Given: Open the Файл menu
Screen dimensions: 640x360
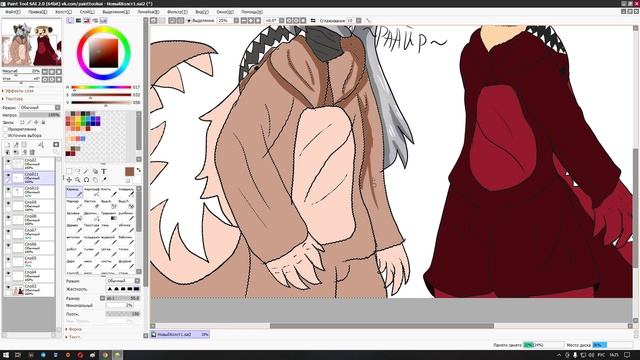Looking at the screenshot, I should point(12,12).
